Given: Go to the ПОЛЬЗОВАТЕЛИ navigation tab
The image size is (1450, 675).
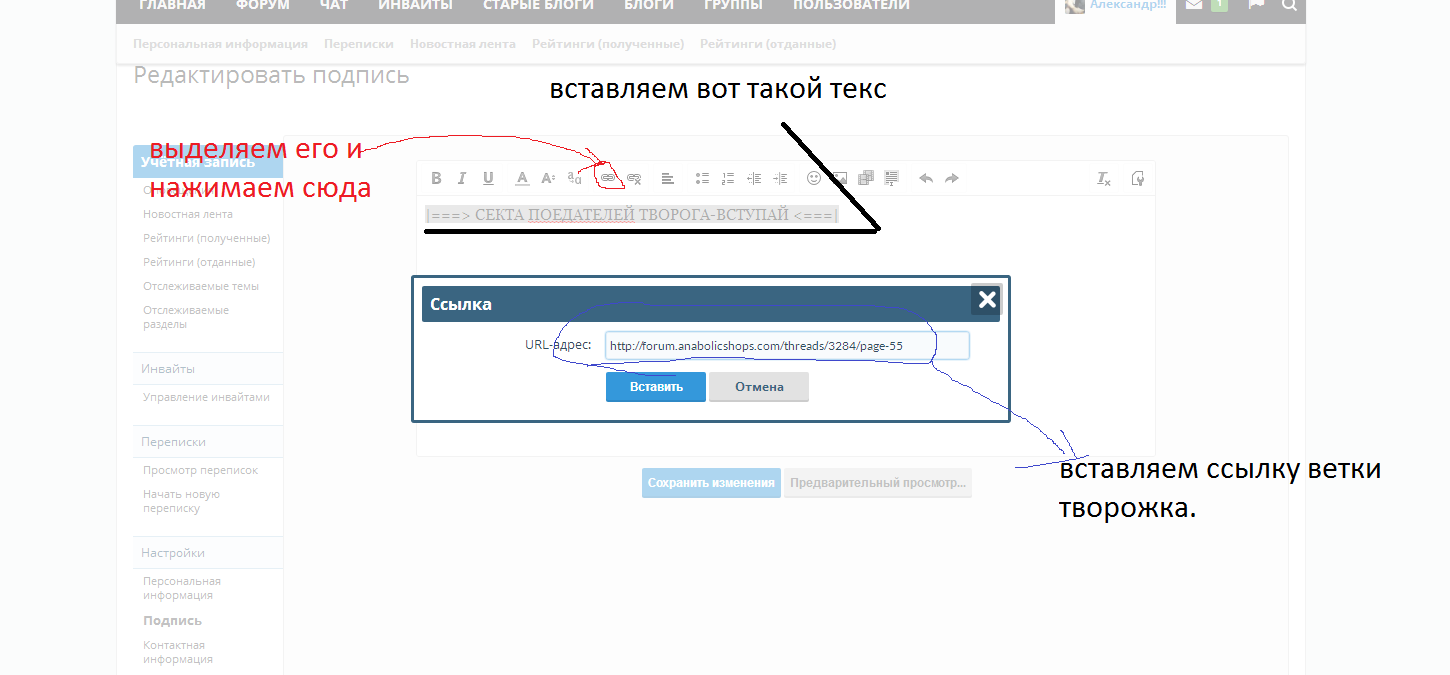Looking at the screenshot, I should tap(851, 6).
